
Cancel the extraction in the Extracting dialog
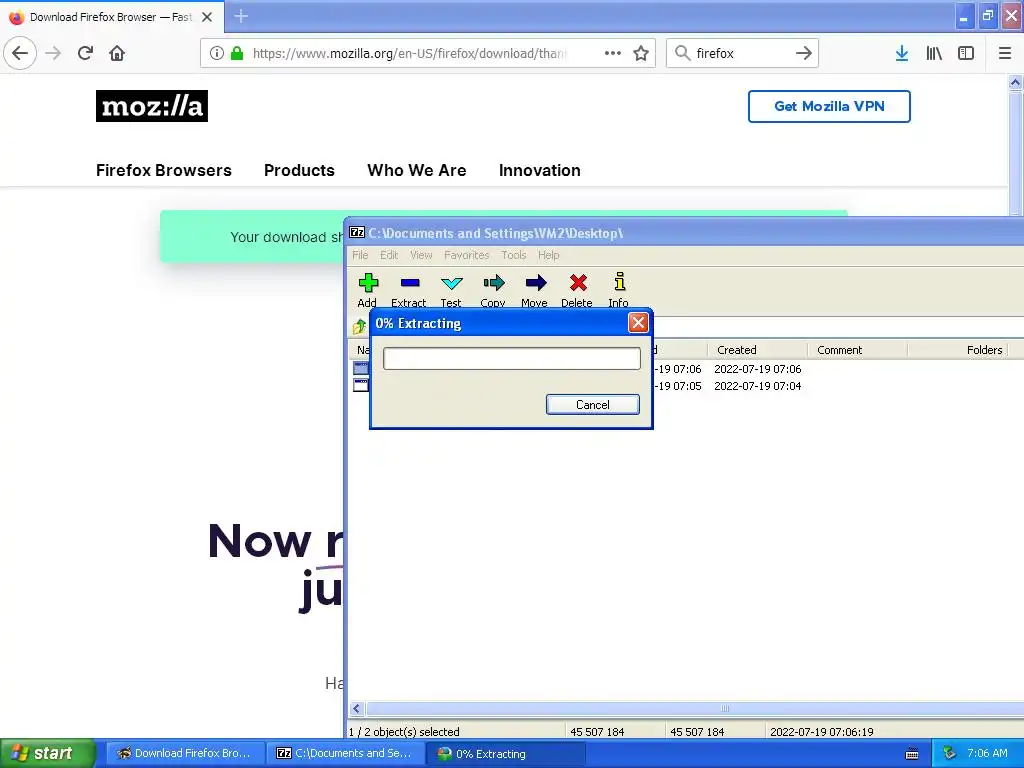point(593,405)
